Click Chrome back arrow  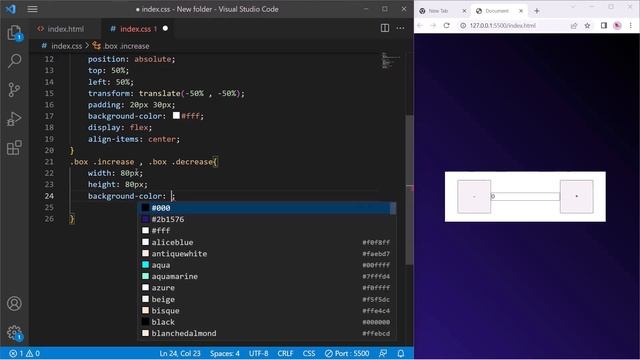(420, 26)
